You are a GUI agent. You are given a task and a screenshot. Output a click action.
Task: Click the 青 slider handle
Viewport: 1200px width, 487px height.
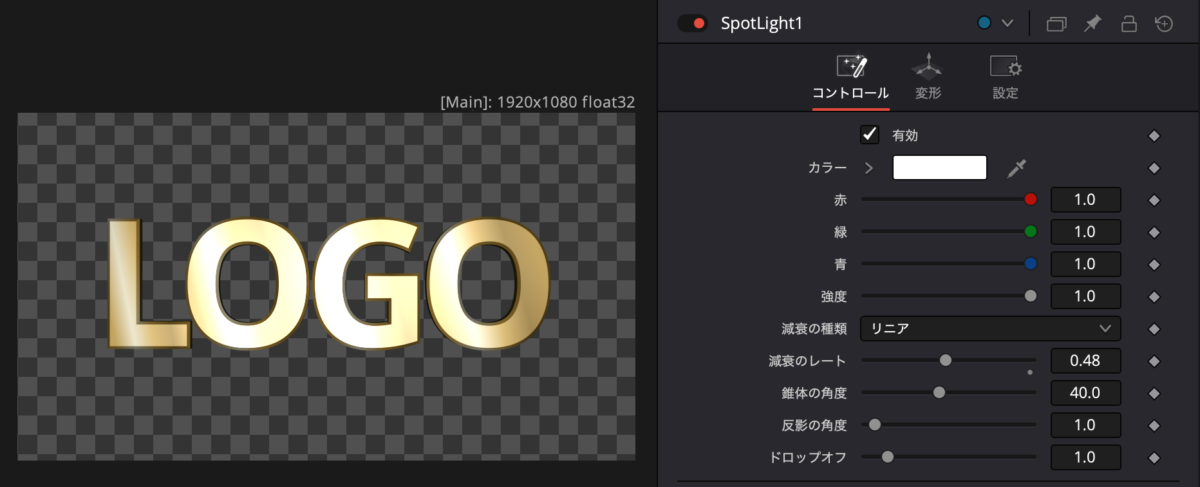click(1031, 264)
